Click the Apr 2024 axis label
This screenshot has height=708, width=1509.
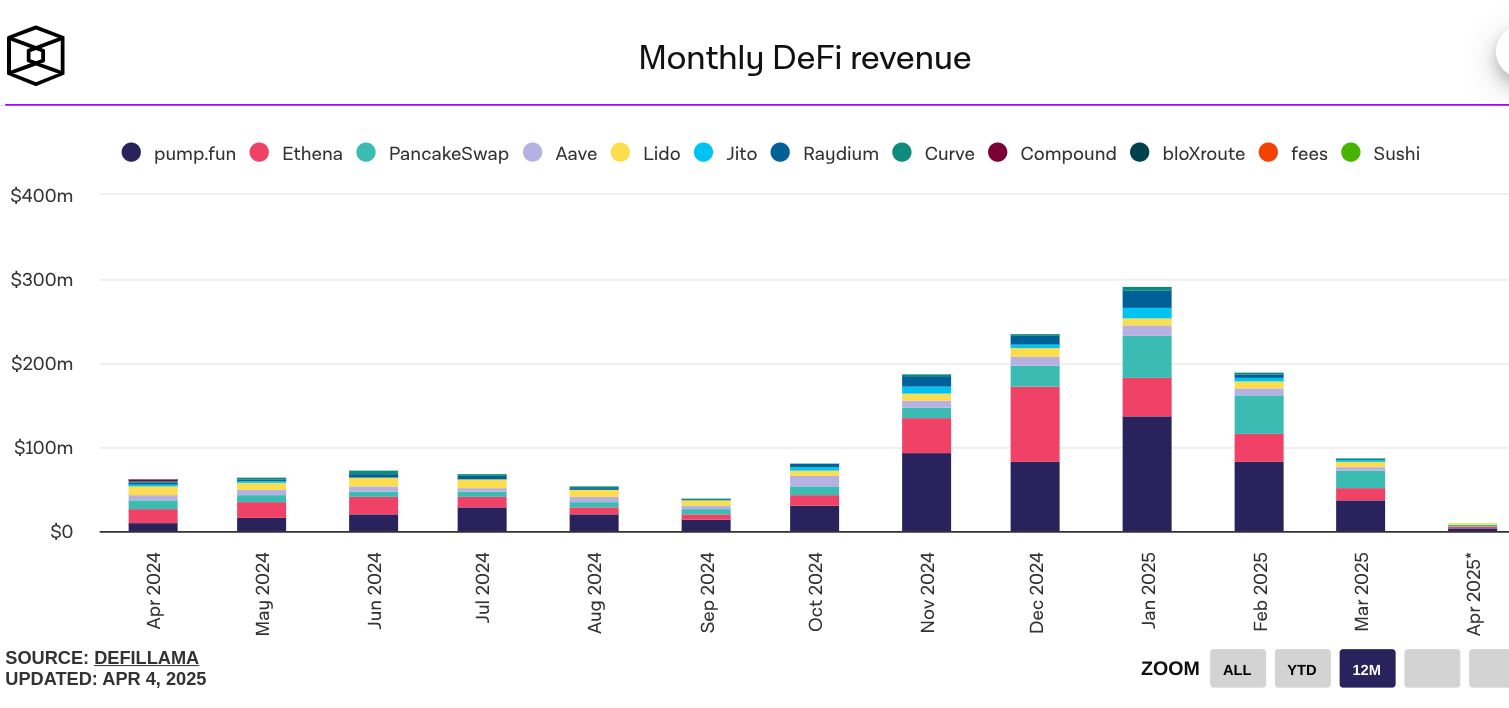[x=153, y=590]
